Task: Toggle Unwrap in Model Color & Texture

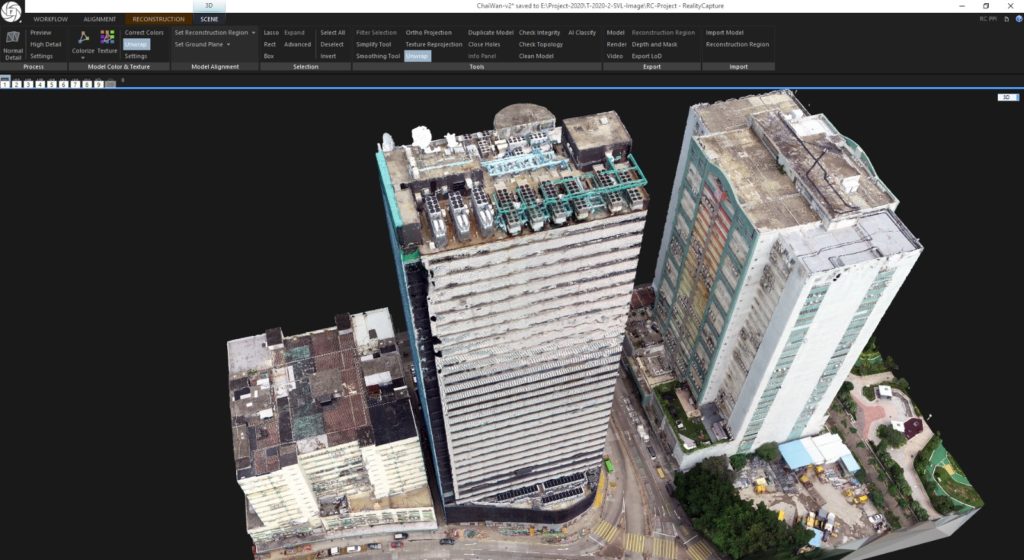Action: point(137,44)
